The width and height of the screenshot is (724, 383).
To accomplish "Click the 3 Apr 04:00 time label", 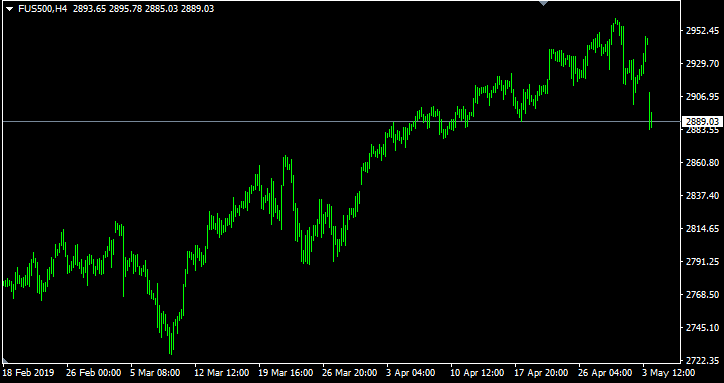I will click(x=411, y=372).
